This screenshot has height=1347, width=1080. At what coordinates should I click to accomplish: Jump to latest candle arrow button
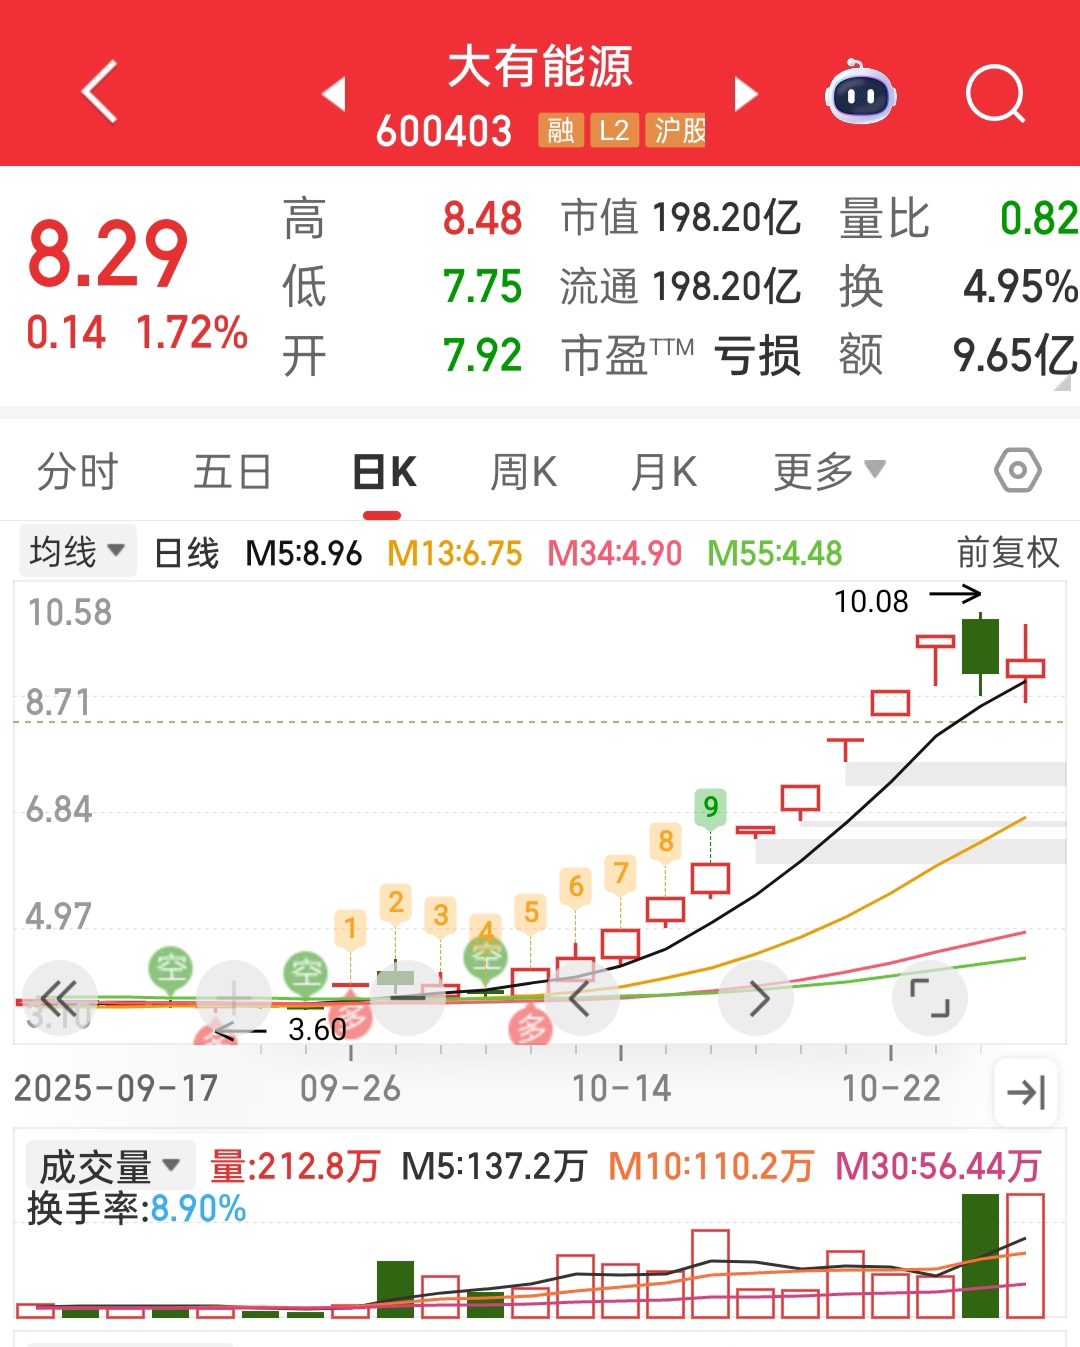[x=1026, y=1092]
